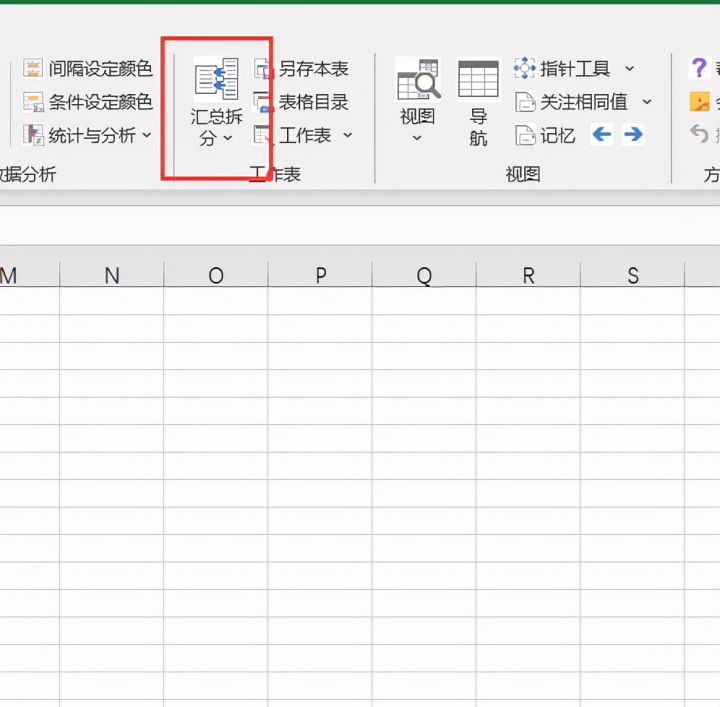Click the blue left arrow next to 记忆

(x=602, y=135)
